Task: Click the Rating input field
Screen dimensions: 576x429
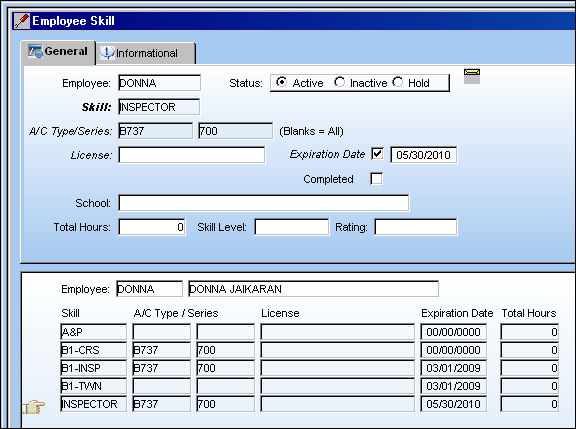Action: 416,227
